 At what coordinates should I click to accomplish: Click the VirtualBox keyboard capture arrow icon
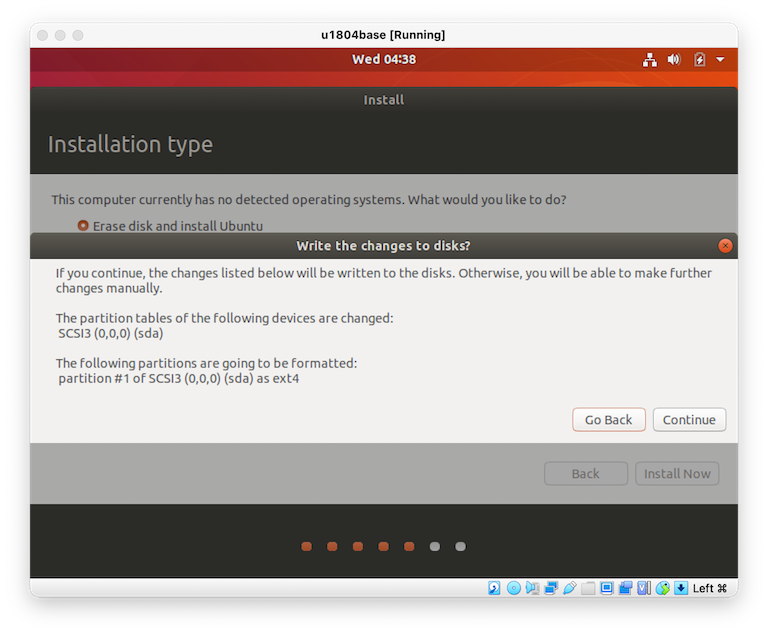point(681,588)
